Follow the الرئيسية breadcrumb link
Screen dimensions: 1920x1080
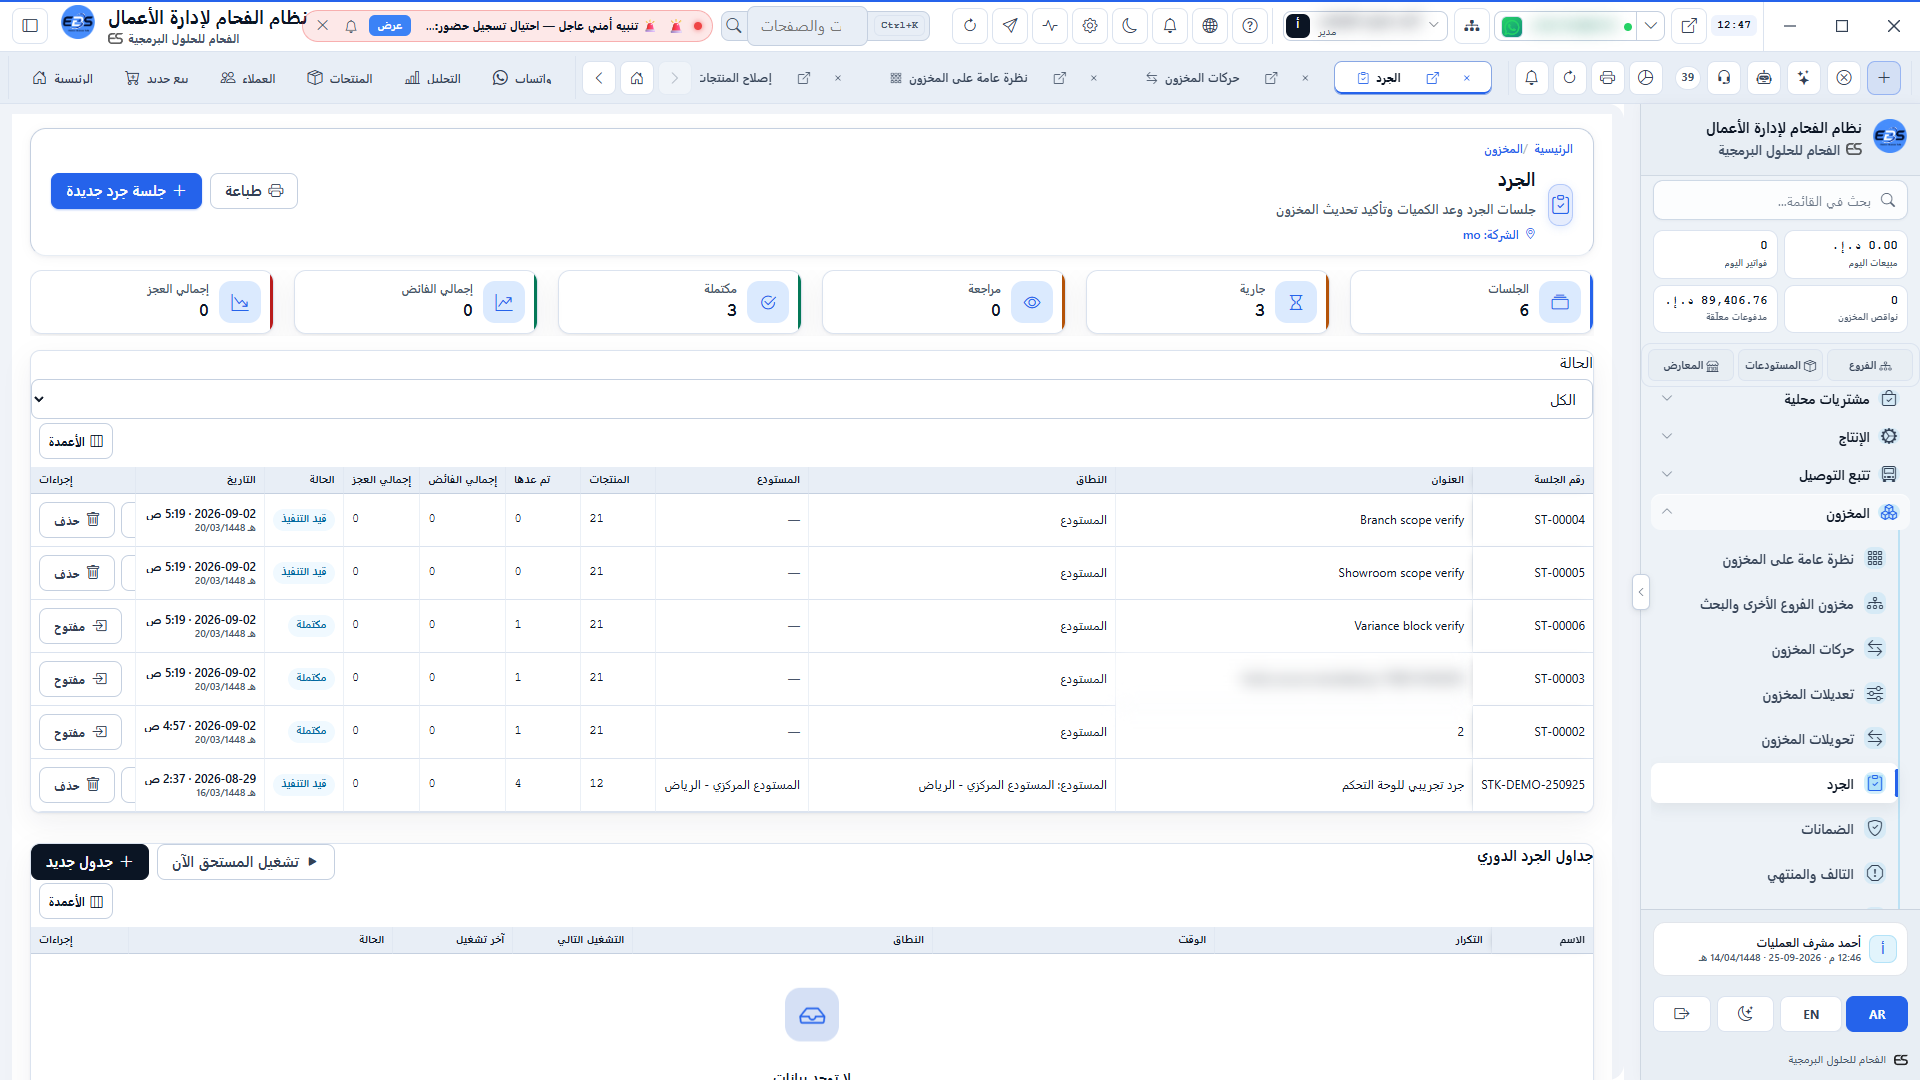pyautogui.click(x=1553, y=149)
